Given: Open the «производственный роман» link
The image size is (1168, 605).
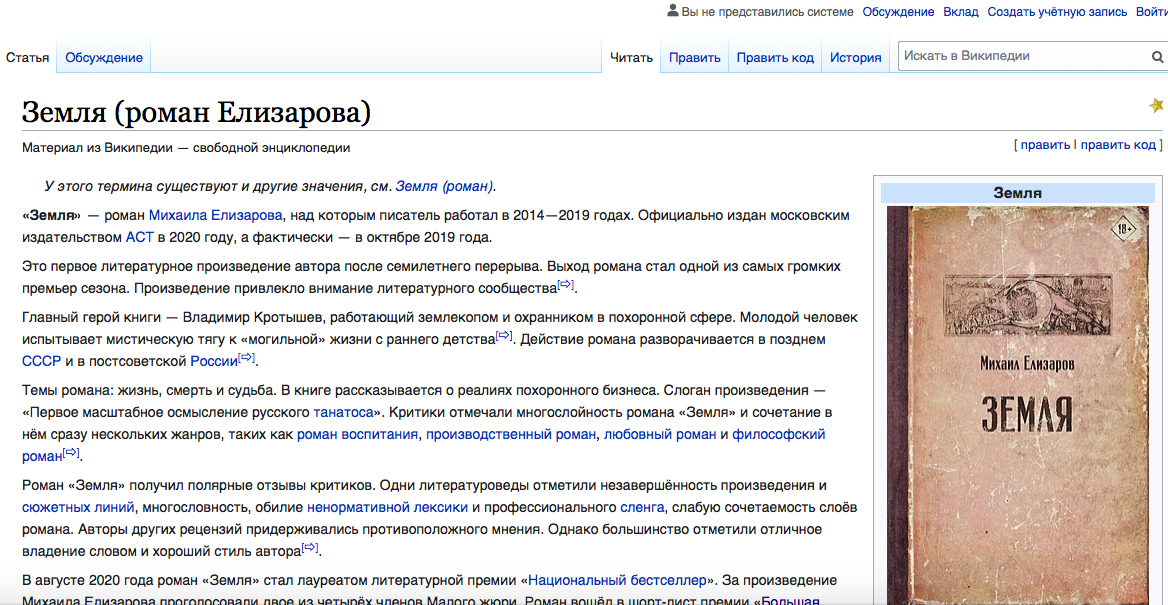Looking at the screenshot, I should (512, 434).
